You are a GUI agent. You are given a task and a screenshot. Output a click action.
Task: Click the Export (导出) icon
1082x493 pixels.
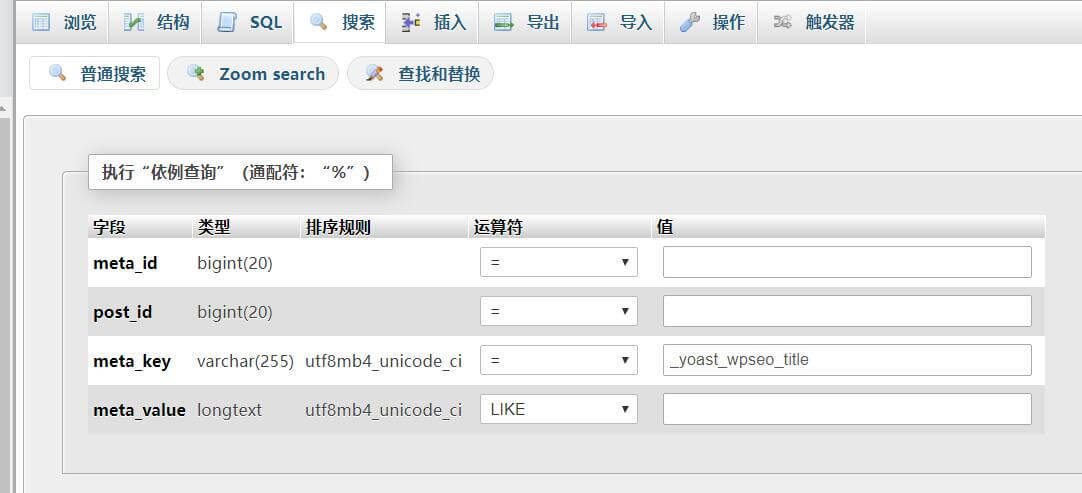coord(503,22)
